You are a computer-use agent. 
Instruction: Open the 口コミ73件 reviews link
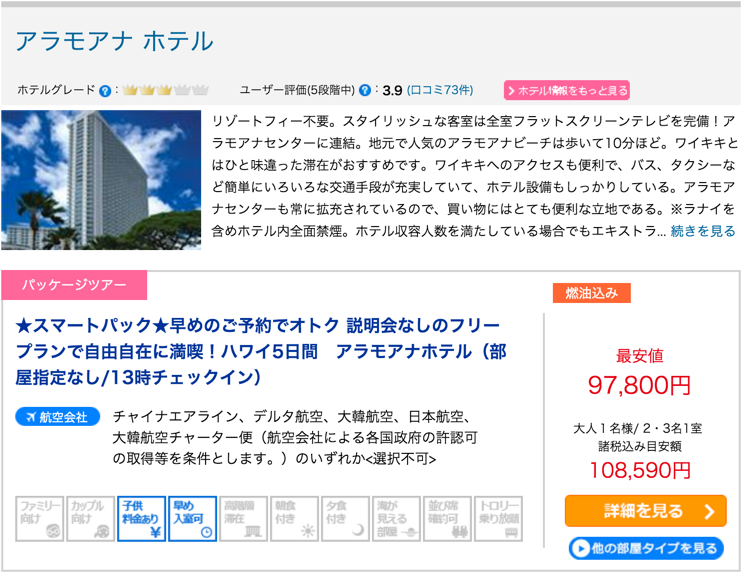point(440,90)
